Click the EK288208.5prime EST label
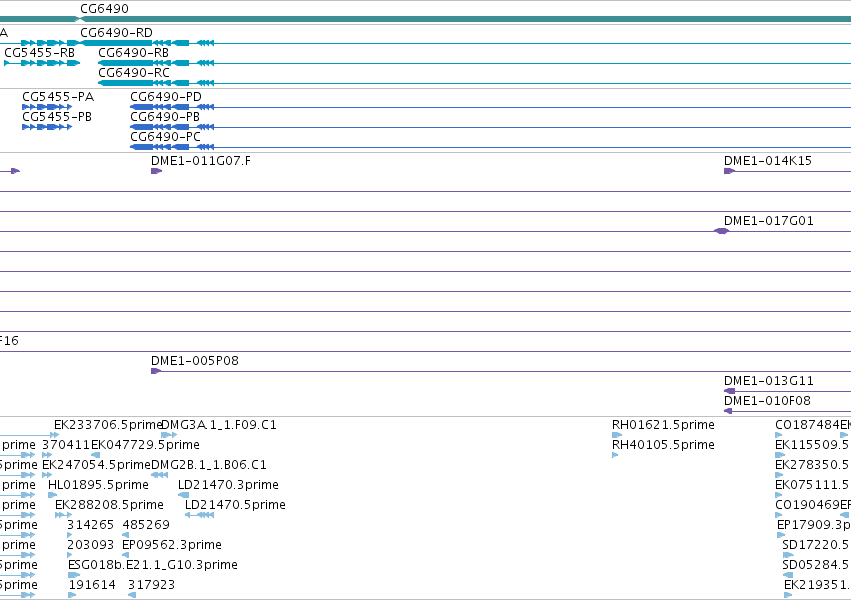The image size is (851, 600). (109, 505)
